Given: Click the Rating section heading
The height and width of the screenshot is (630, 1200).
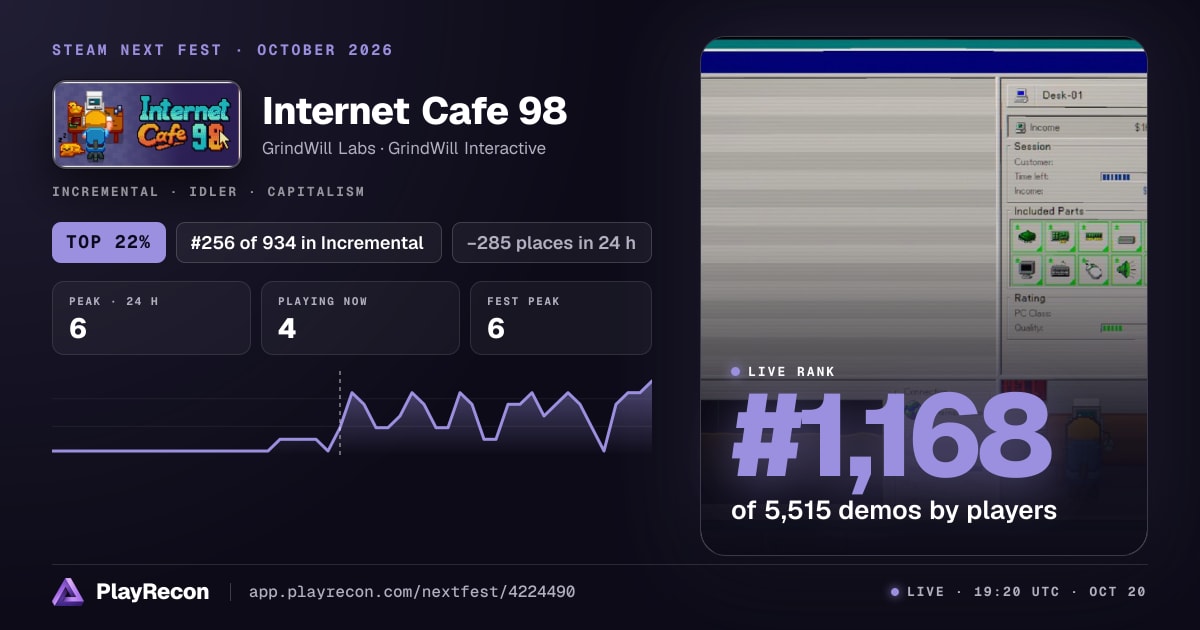Looking at the screenshot, I should click(1029, 298).
